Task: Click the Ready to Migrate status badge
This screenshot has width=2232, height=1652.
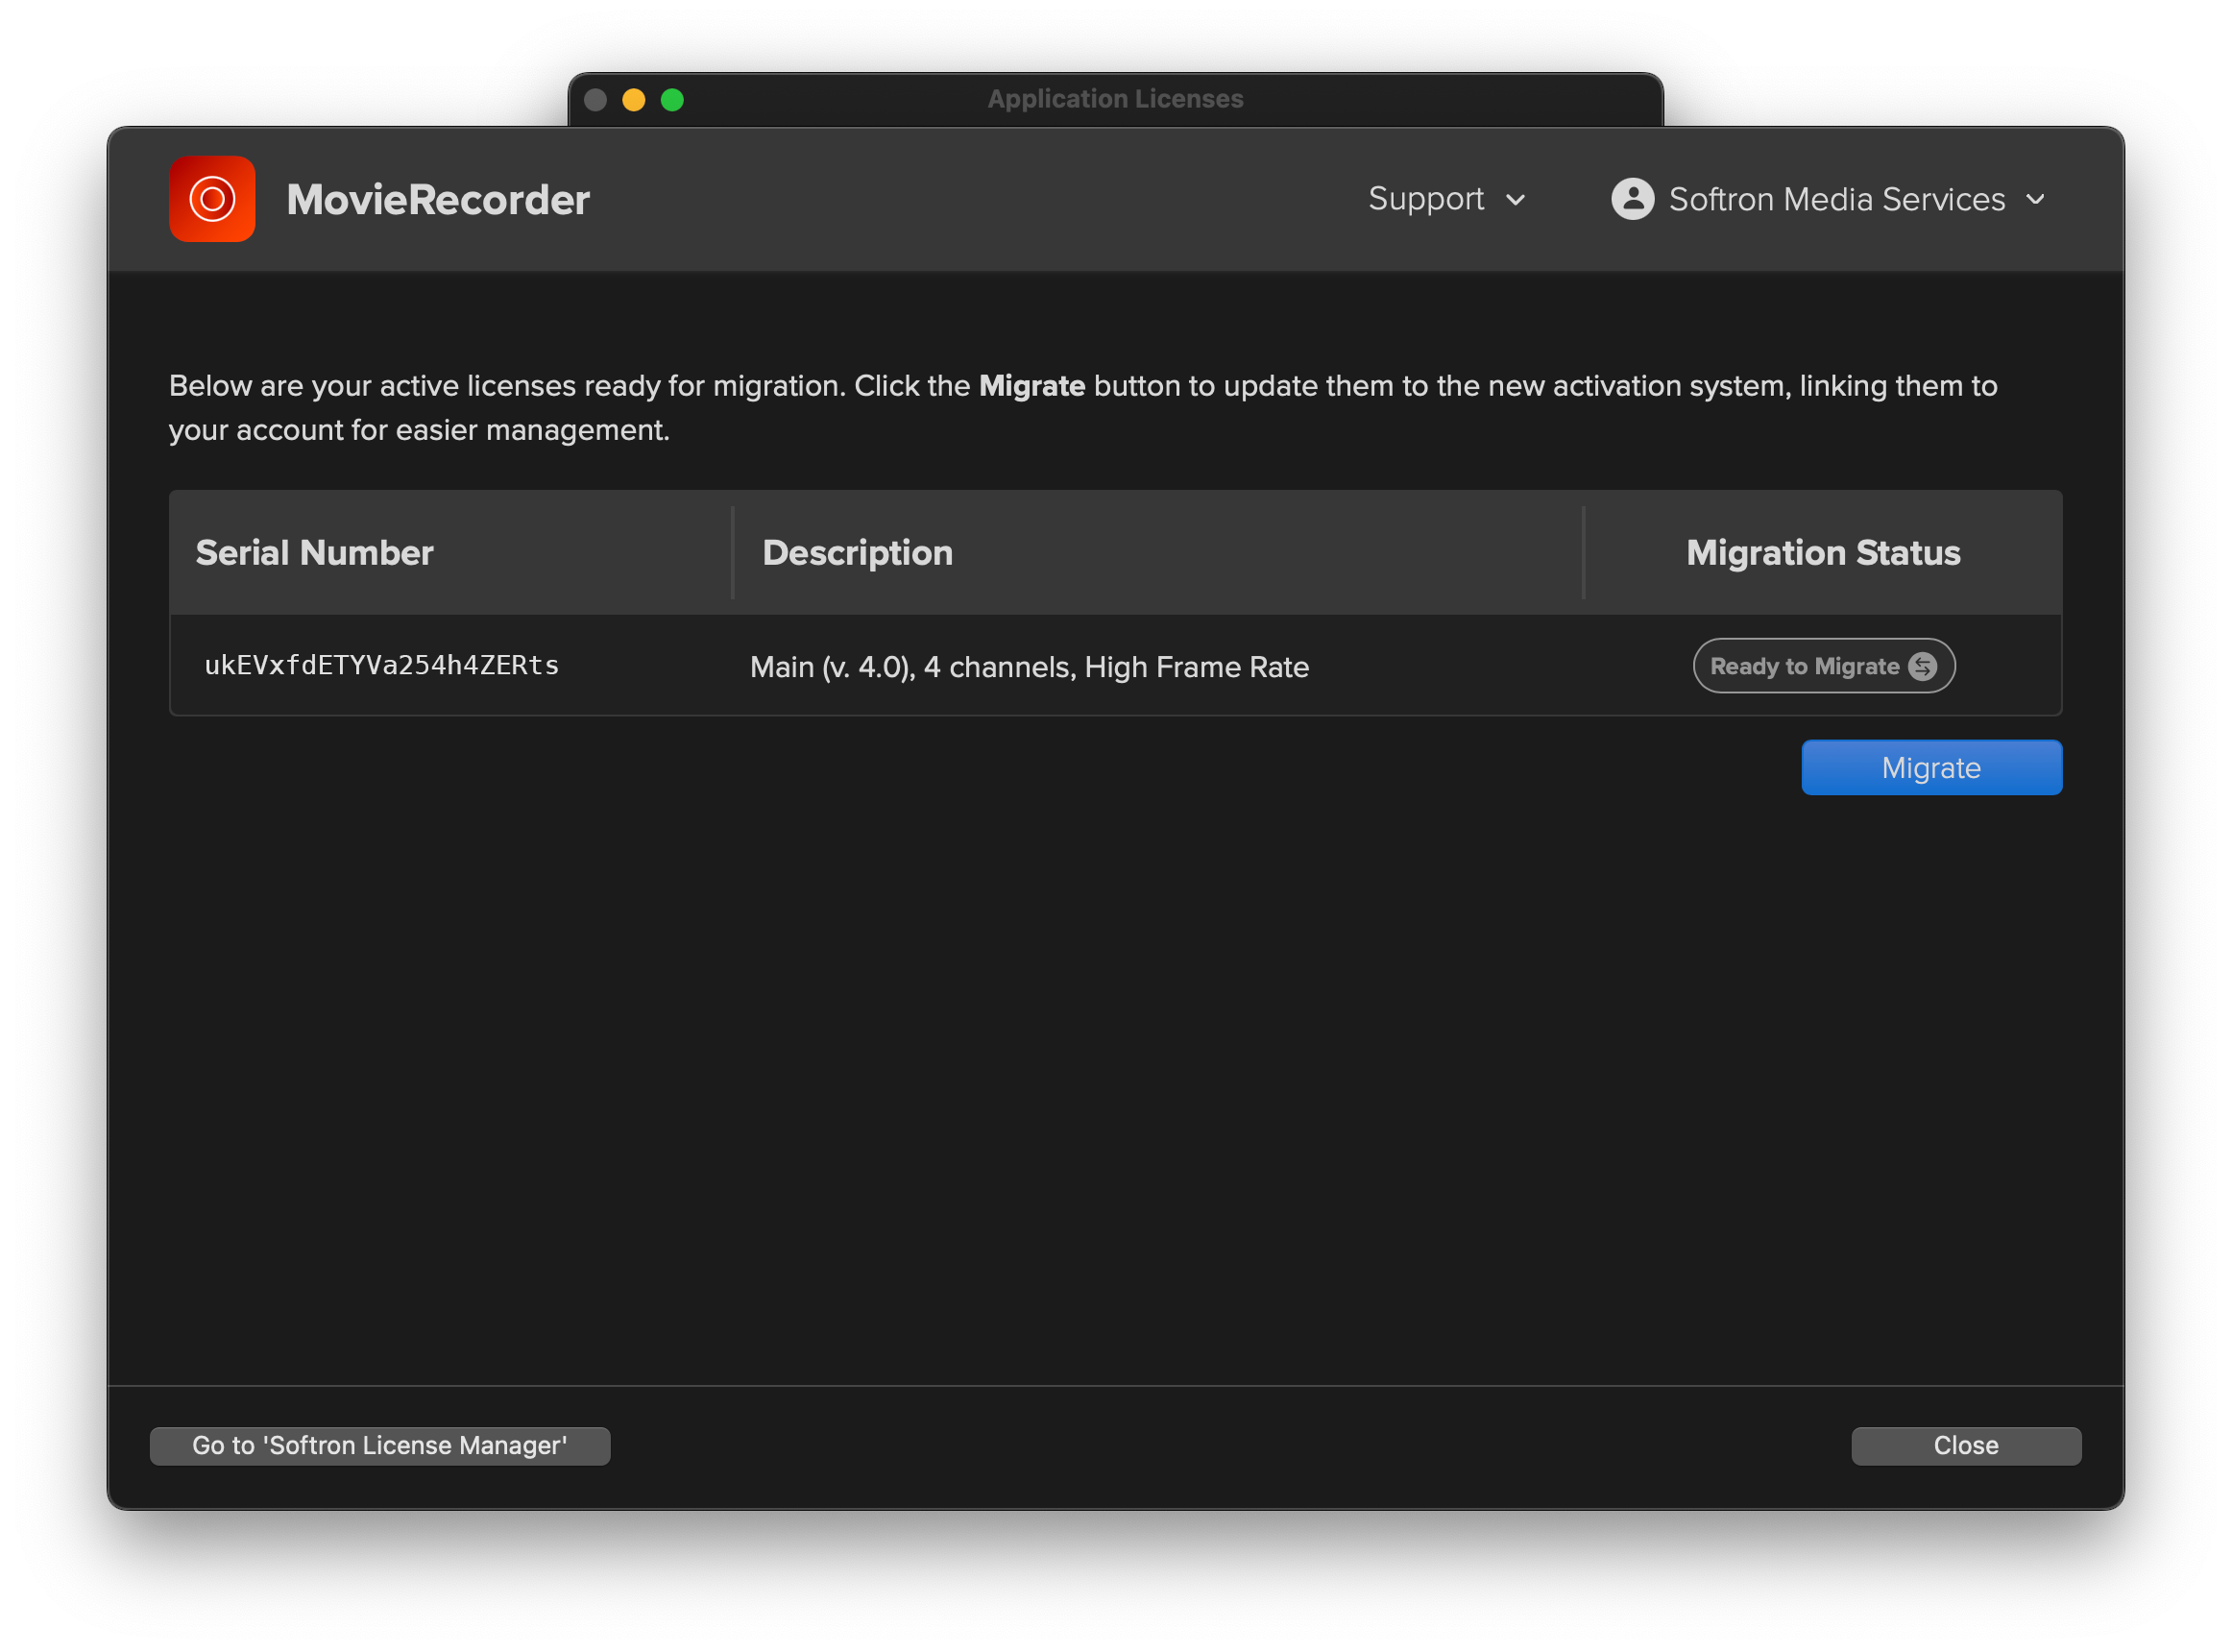Action: click(1823, 666)
